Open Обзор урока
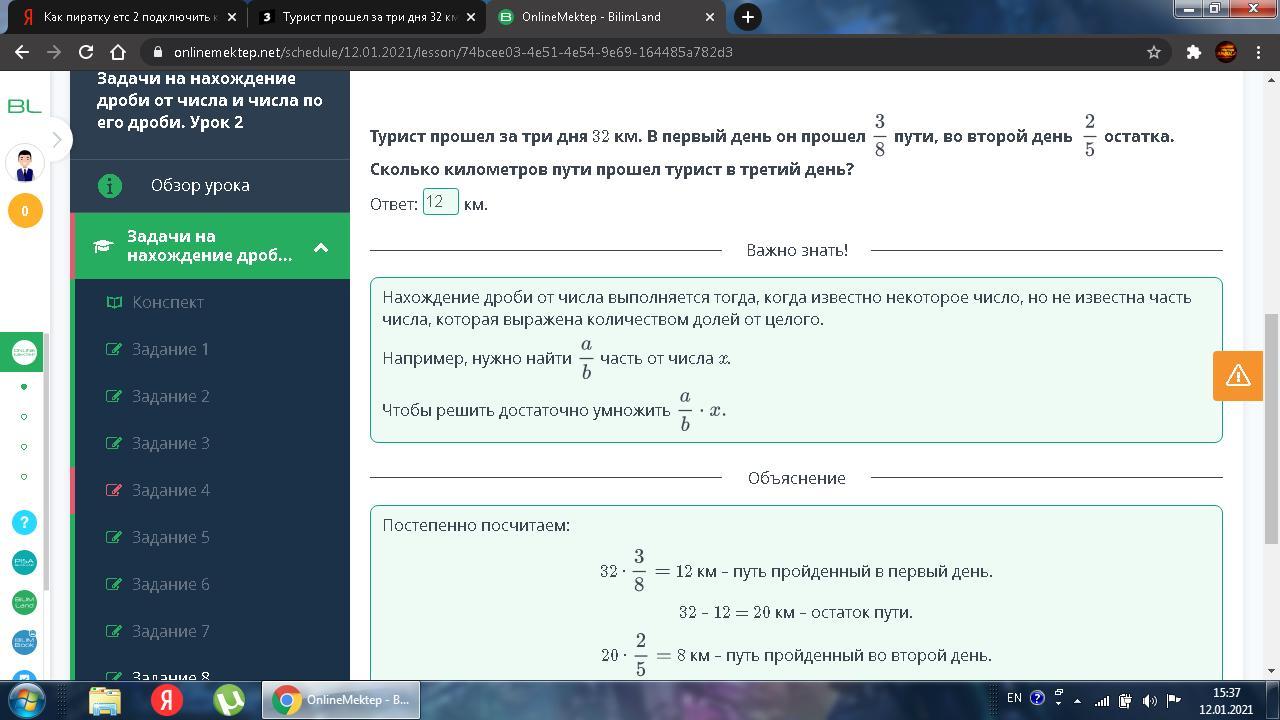 (x=200, y=185)
